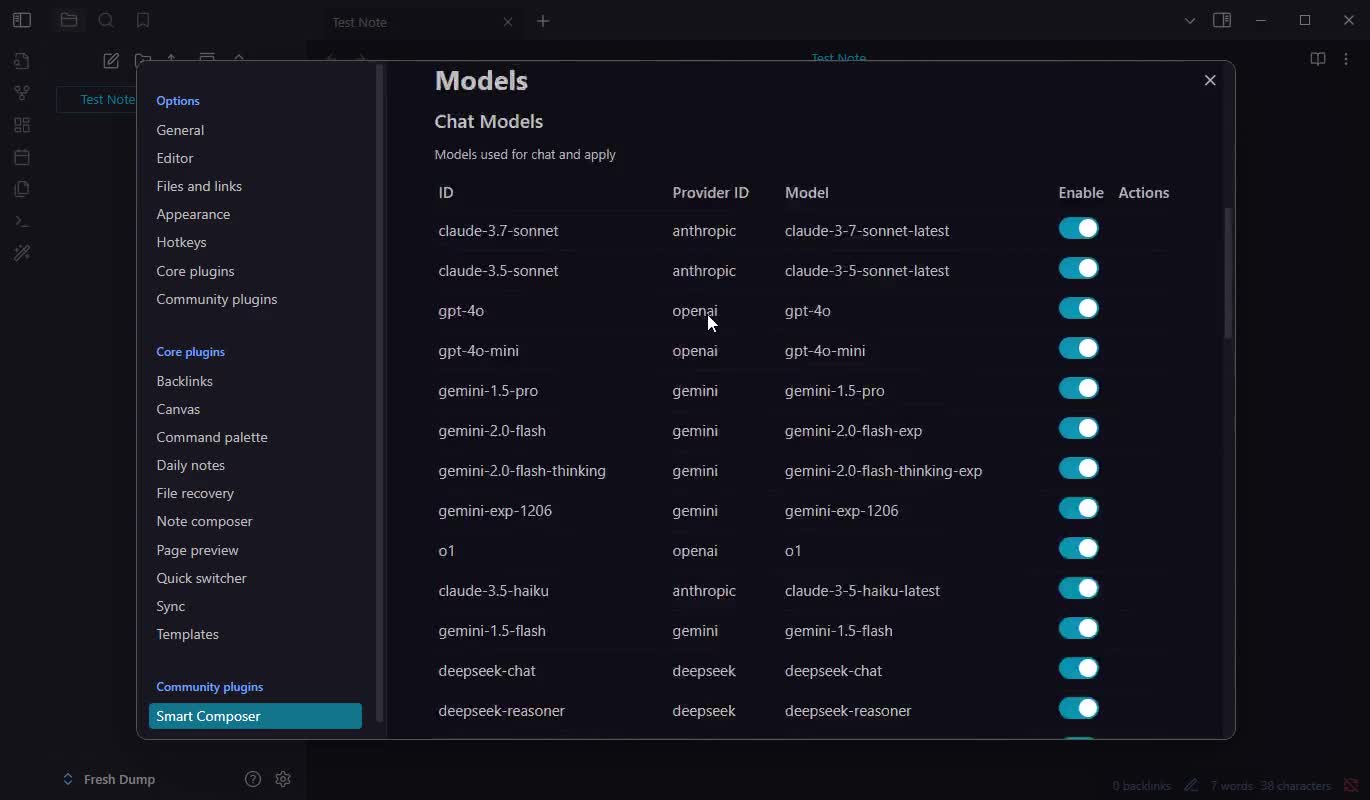The image size is (1370, 800).
Task: Open graph view from the ribbon
Action: click(22, 93)
